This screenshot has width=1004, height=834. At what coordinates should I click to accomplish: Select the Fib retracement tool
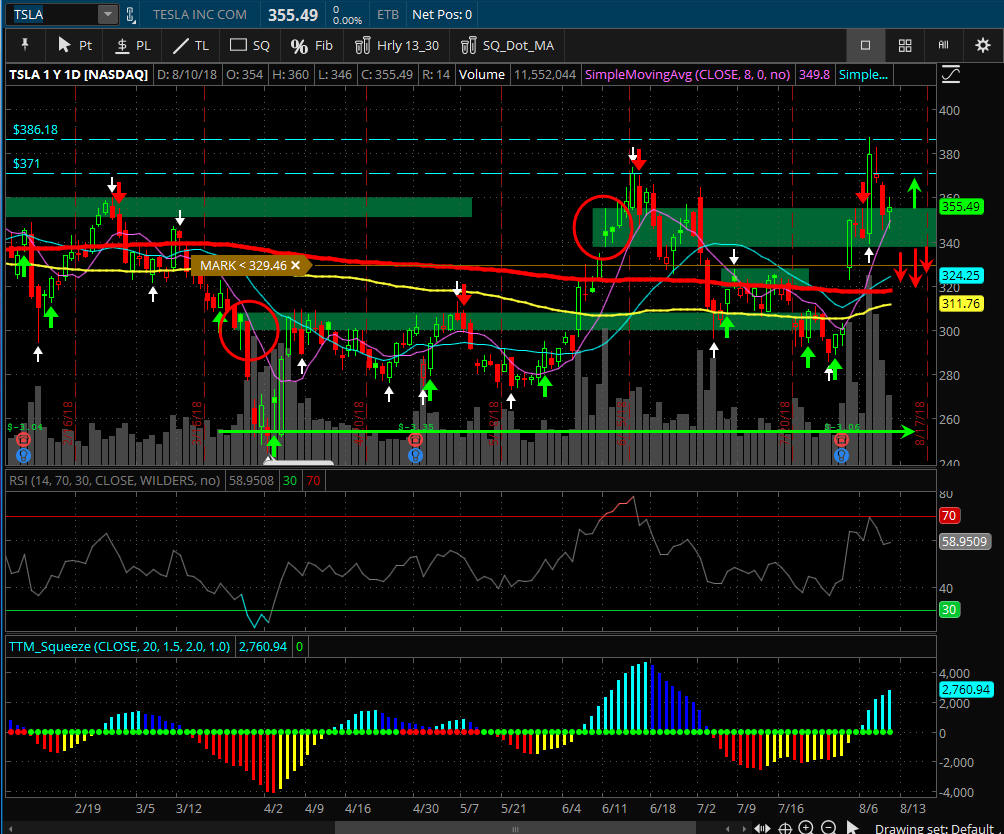click(x=312, y=45)
